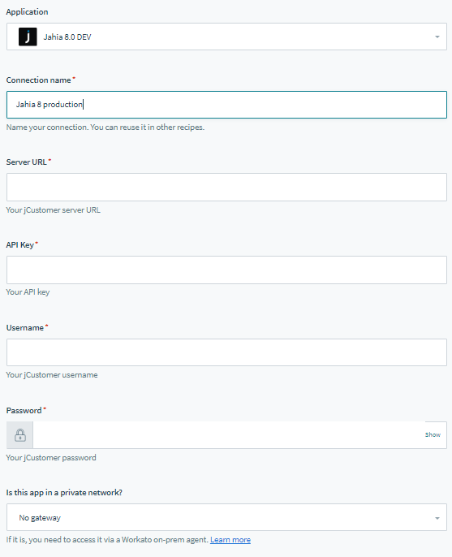Open the Learn more link

230,540
